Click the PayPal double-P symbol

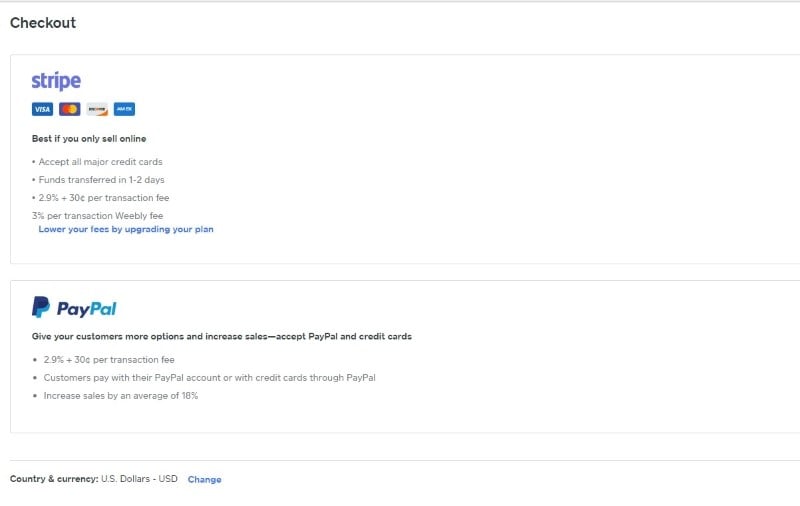coord(41,307)
